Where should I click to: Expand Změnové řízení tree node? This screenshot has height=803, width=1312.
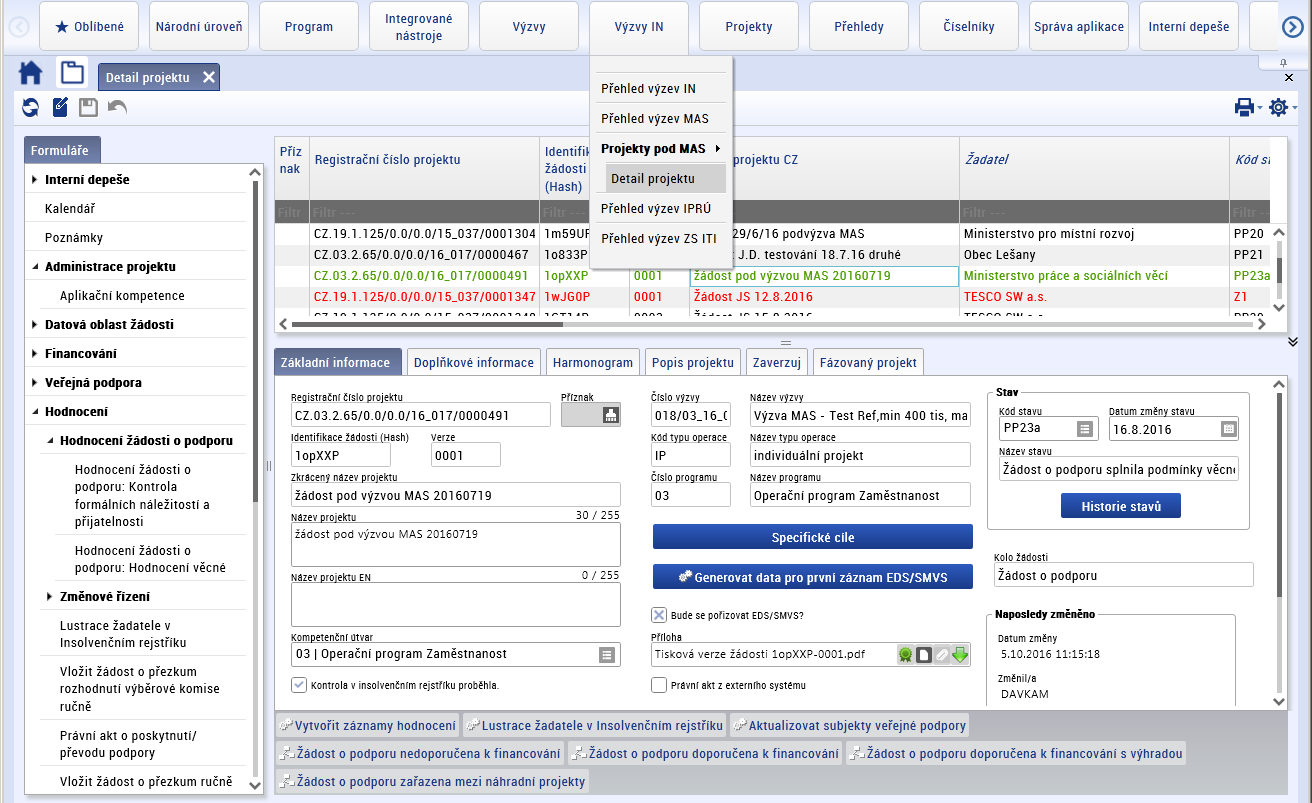pyautogui.click(x=50, y=597)
